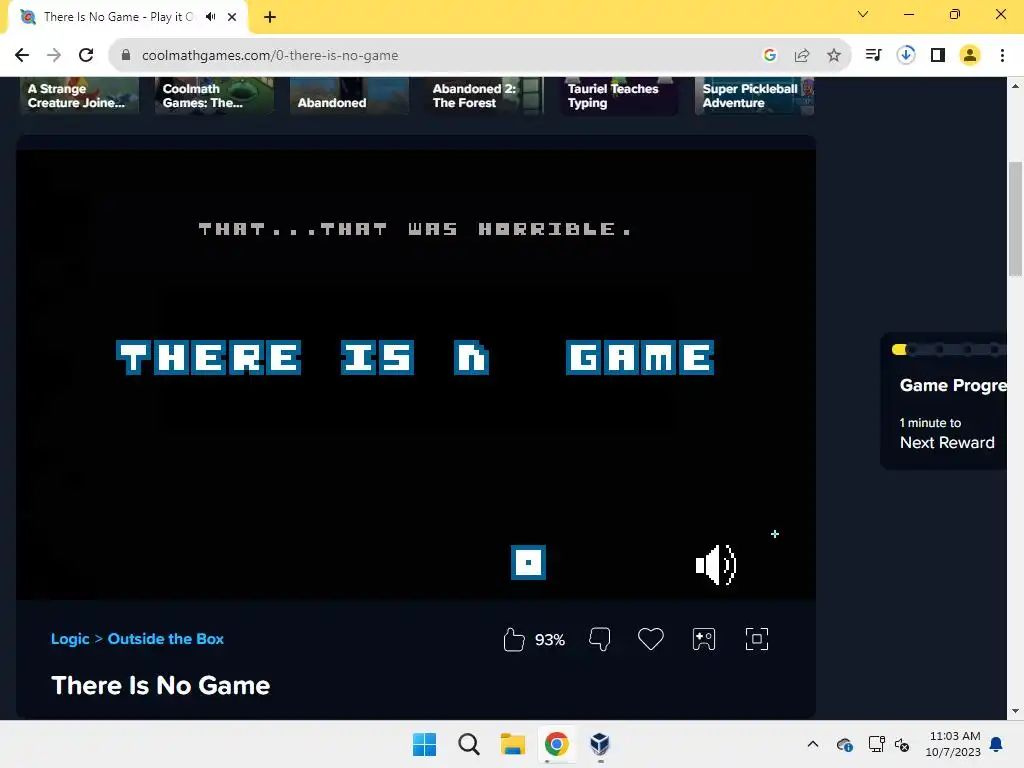Click the browser forward arrow

[x=54, y=56]
